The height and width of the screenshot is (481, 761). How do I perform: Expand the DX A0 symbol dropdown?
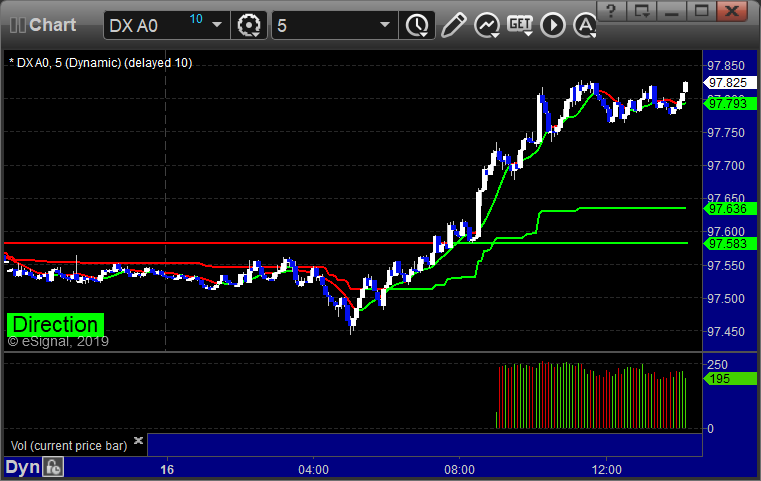[217, 25]
